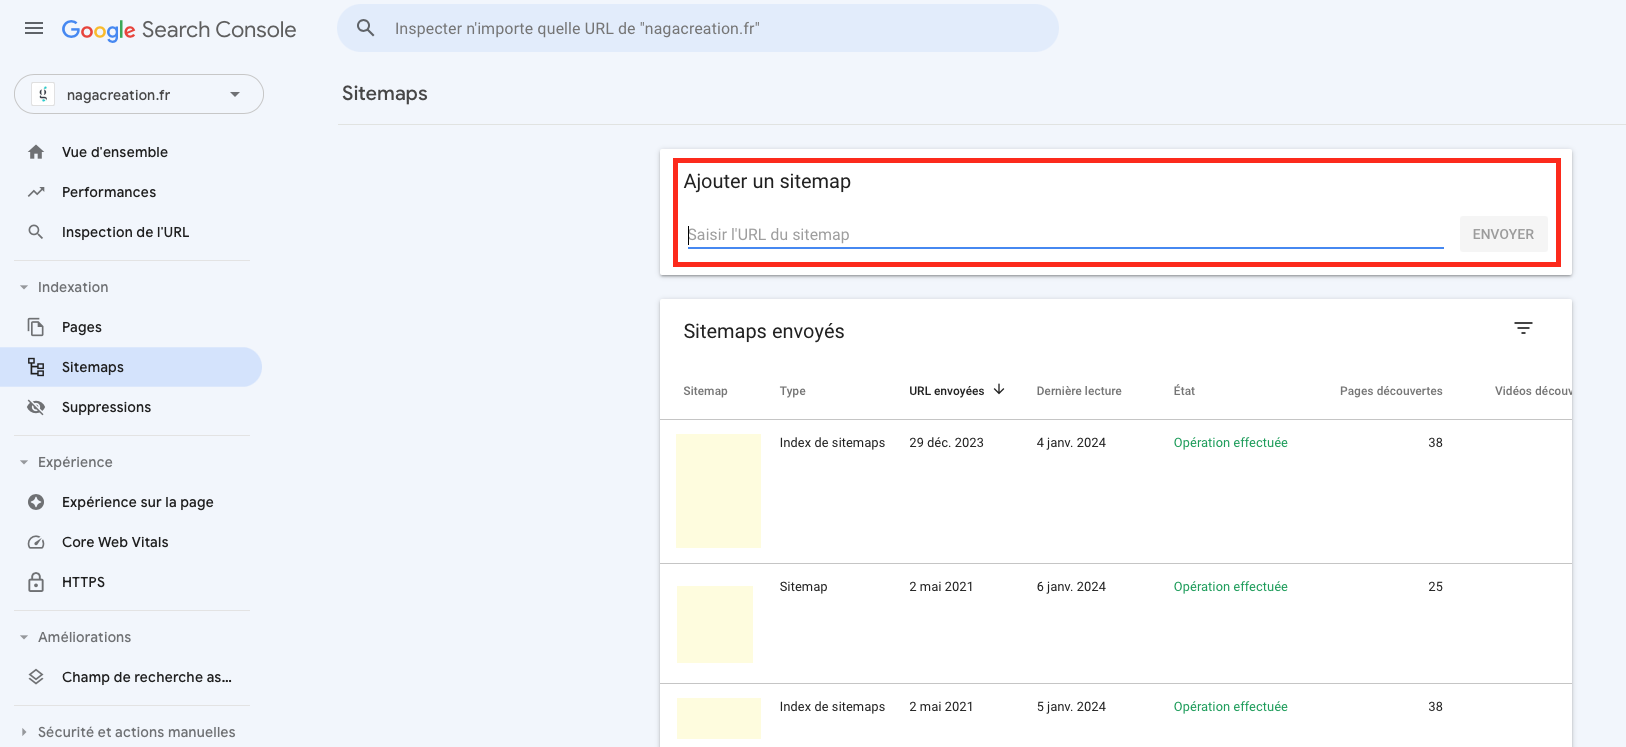Click Index de sitemaps in the 5 janv. 2024 row

832,707
